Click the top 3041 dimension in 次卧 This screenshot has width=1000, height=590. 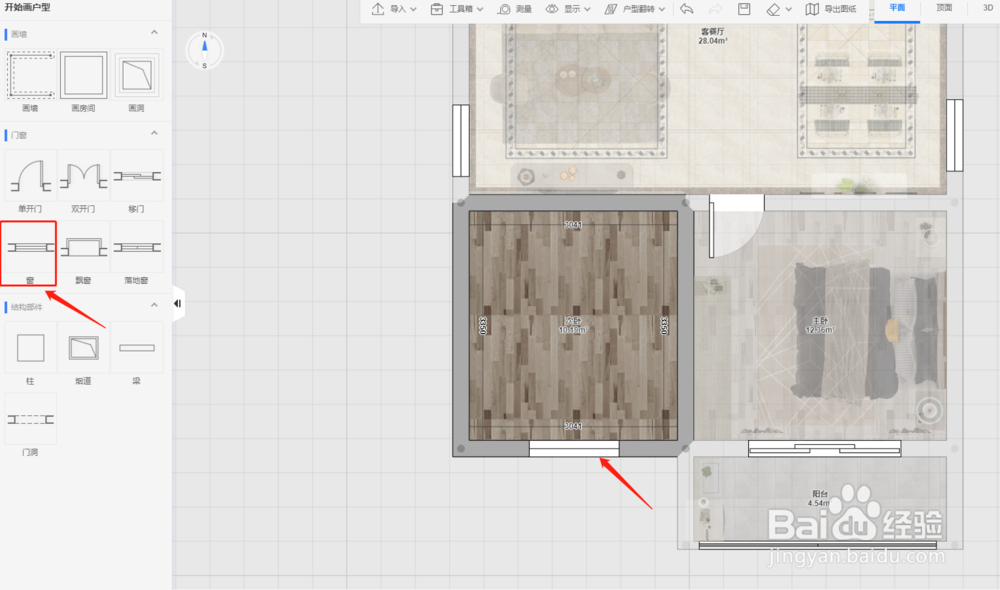(x=573, y=225)
